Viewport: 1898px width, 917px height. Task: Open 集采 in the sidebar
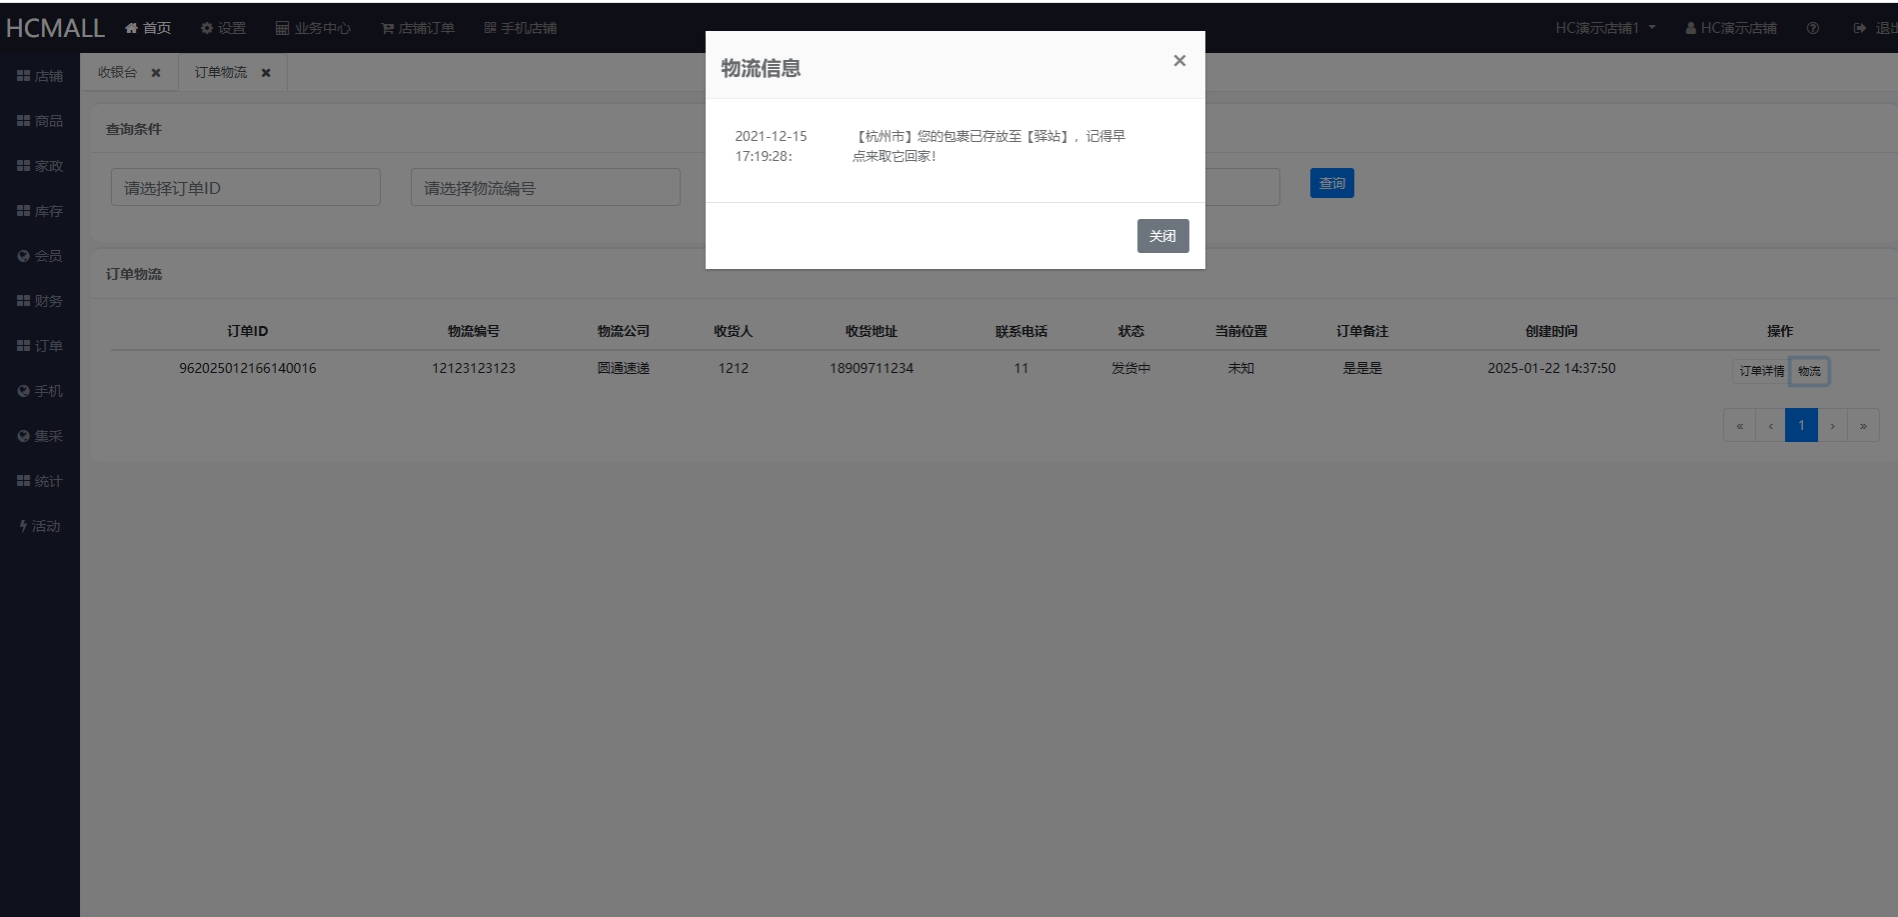(x=40, y=436)
